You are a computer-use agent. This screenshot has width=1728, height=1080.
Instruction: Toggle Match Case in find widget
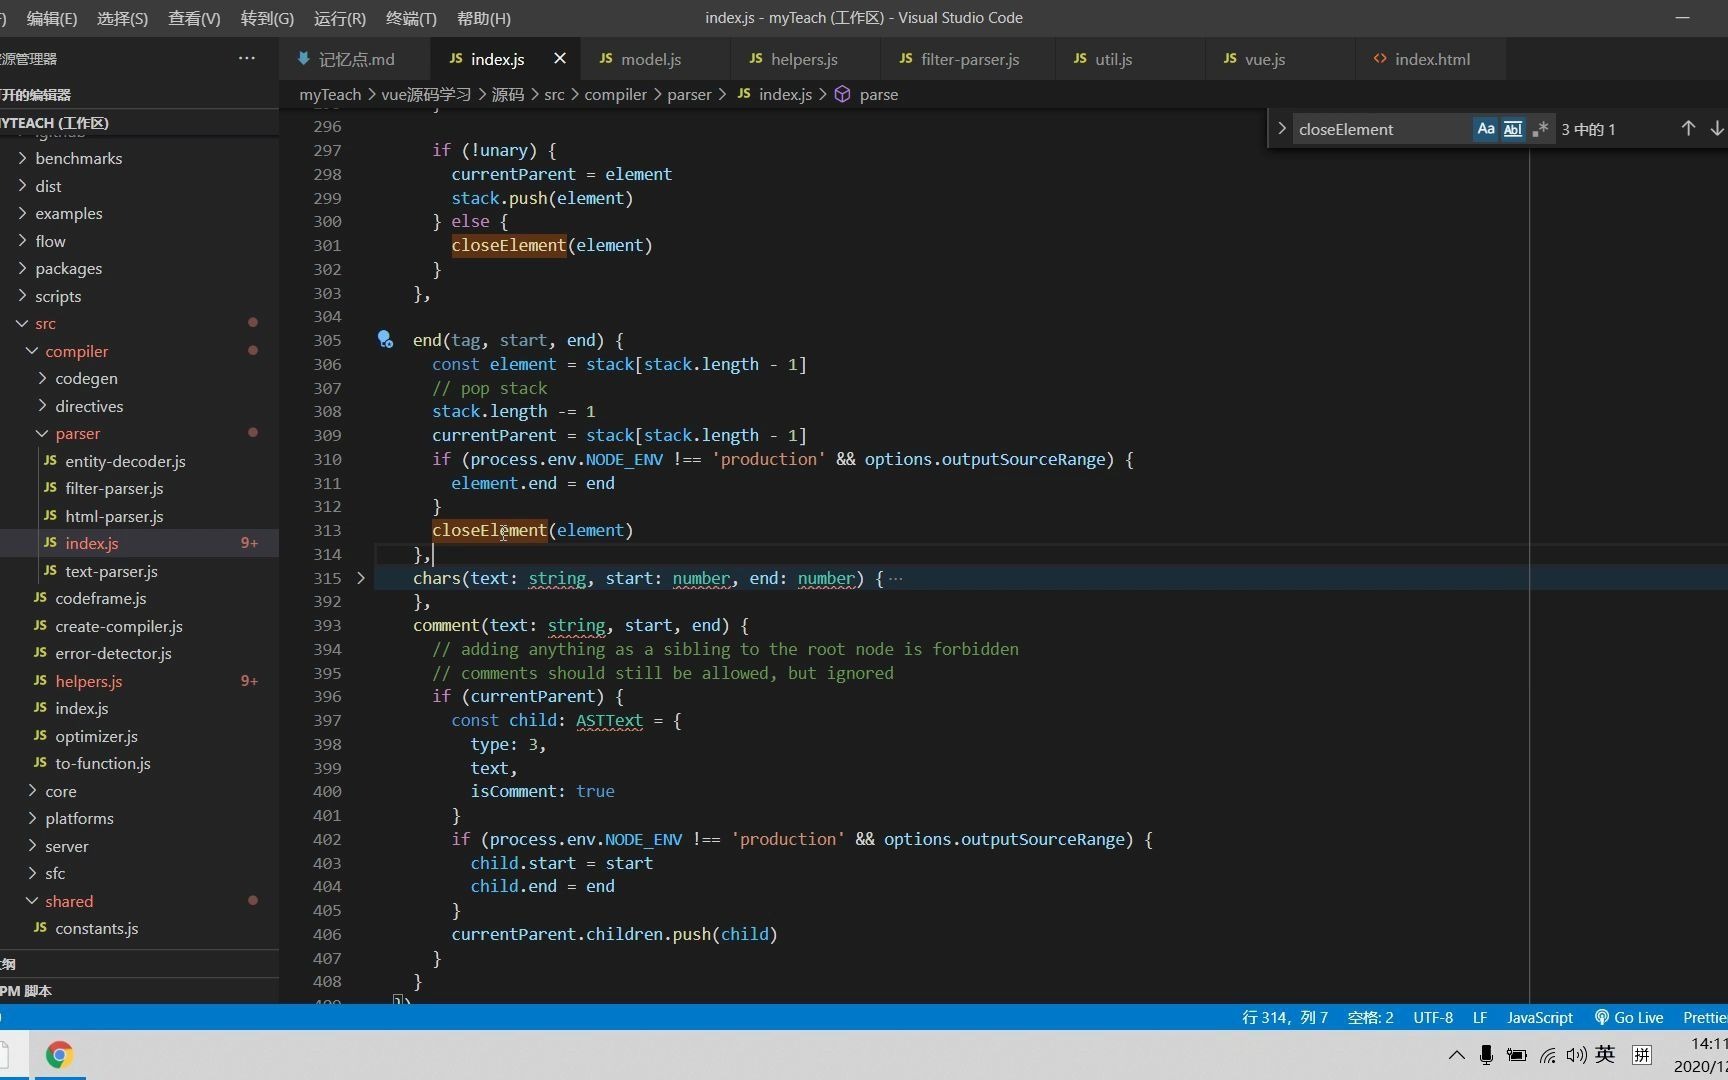click(x=1485, y=129)
